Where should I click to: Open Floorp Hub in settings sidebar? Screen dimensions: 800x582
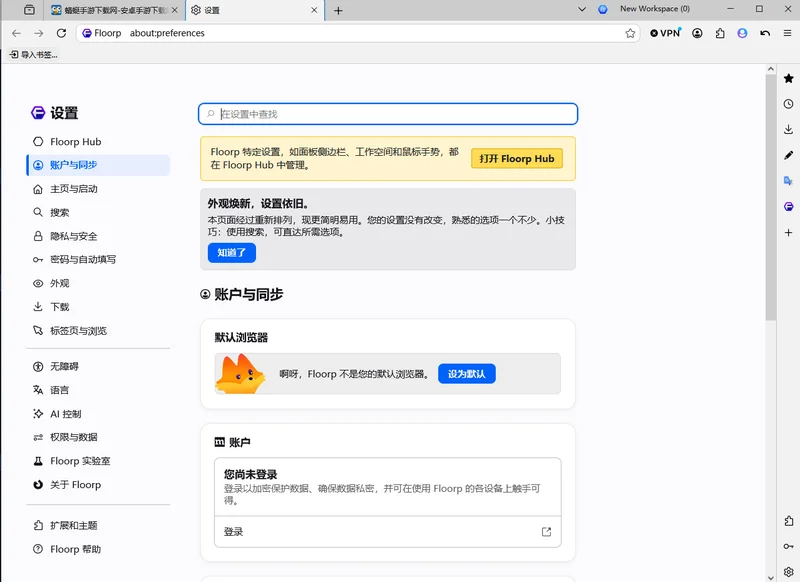pyautogui.click(x=98, y=142)
